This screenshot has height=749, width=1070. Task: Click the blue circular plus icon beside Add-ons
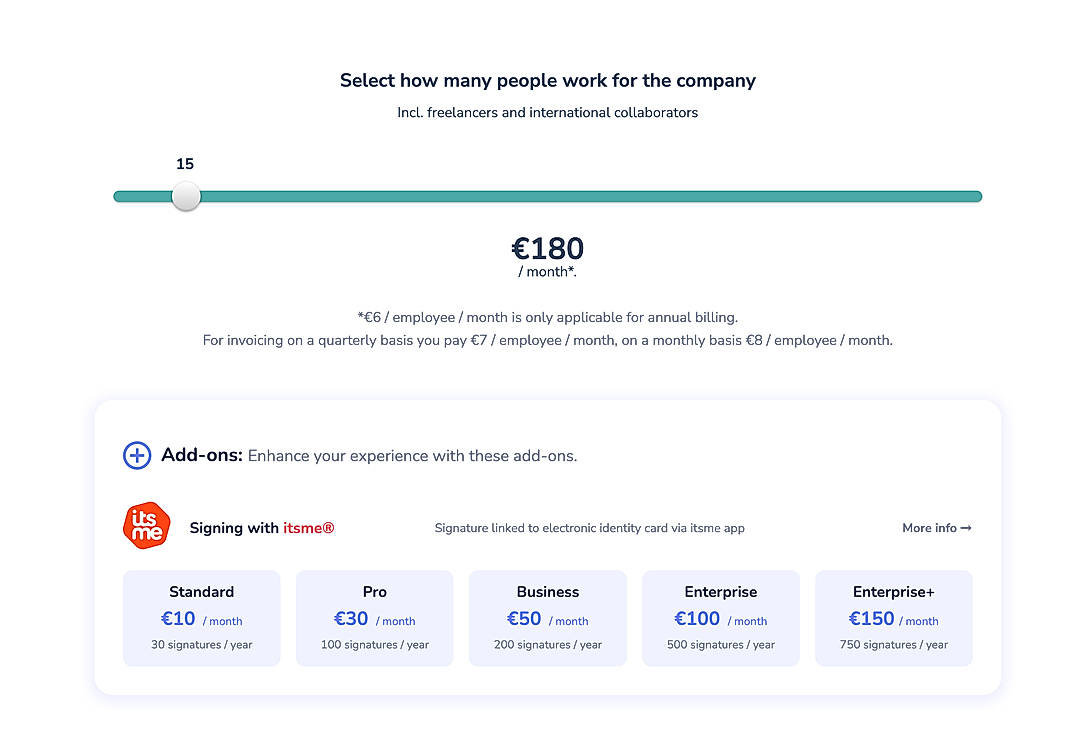(137, 455)
